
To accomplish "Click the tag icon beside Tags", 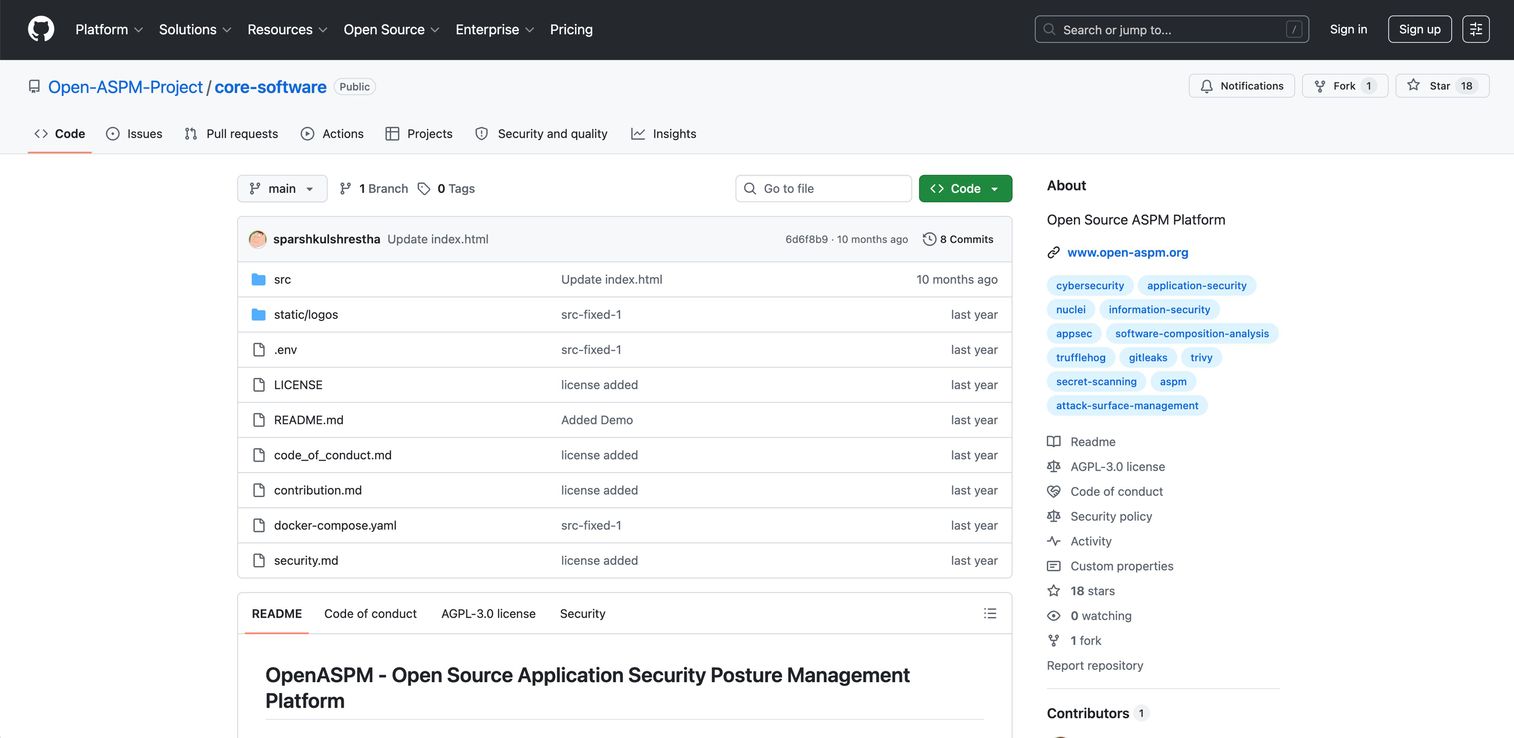I will (x=424, y=188).
